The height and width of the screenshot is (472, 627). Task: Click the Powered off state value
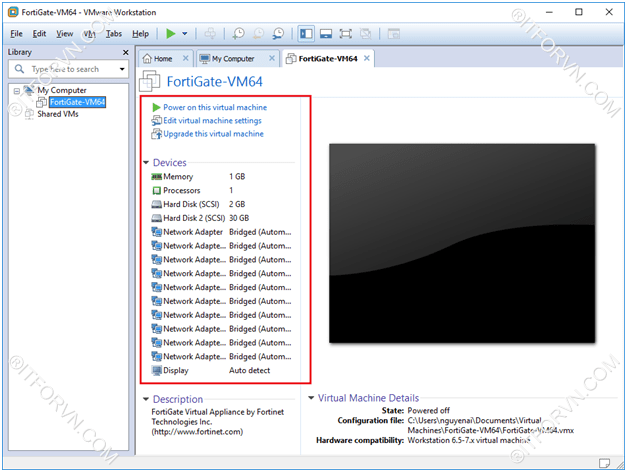click(428, 410)
